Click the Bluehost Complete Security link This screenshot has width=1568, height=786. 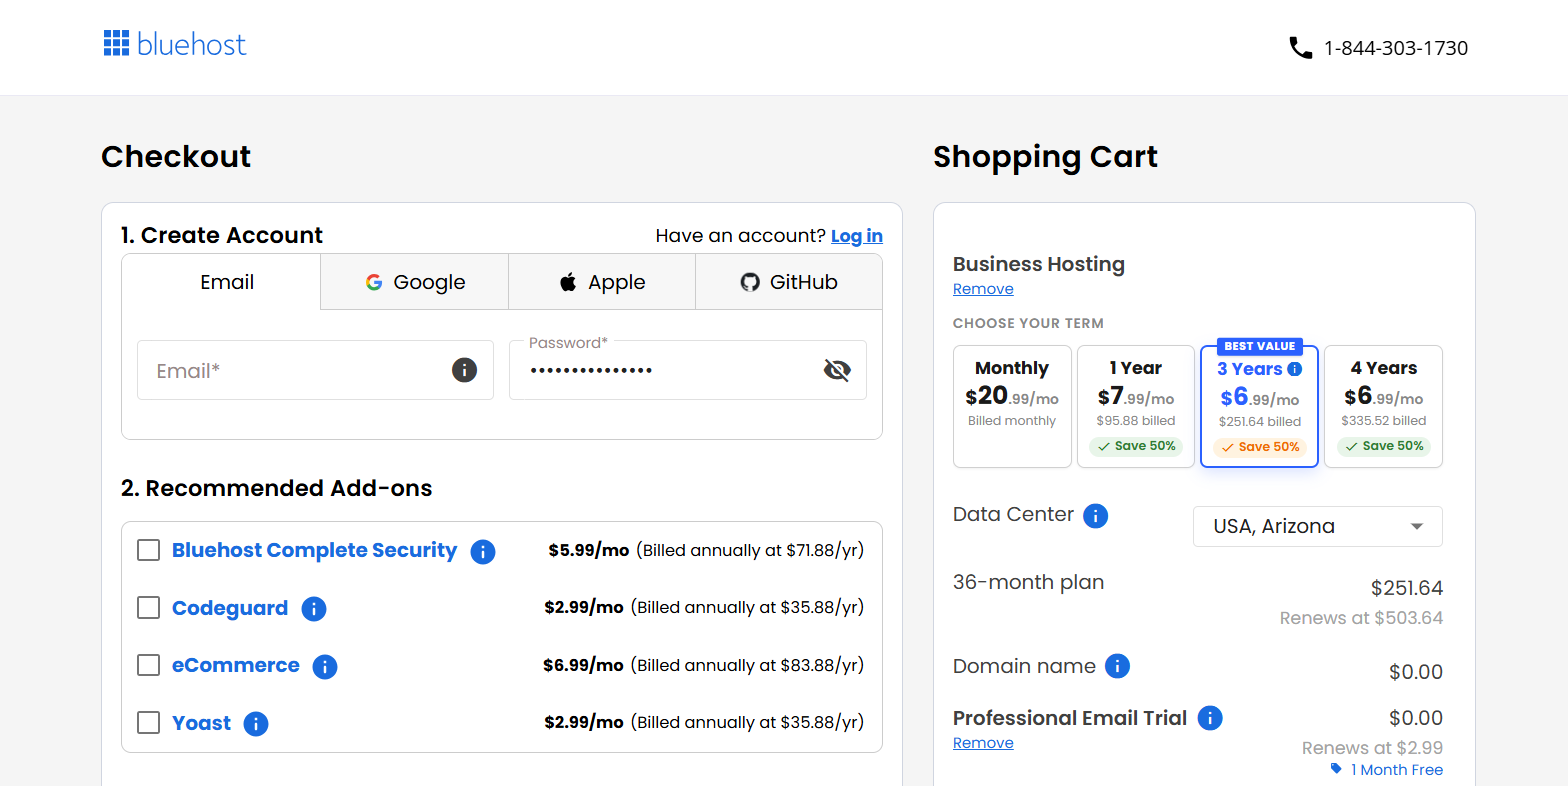(314, 550)
